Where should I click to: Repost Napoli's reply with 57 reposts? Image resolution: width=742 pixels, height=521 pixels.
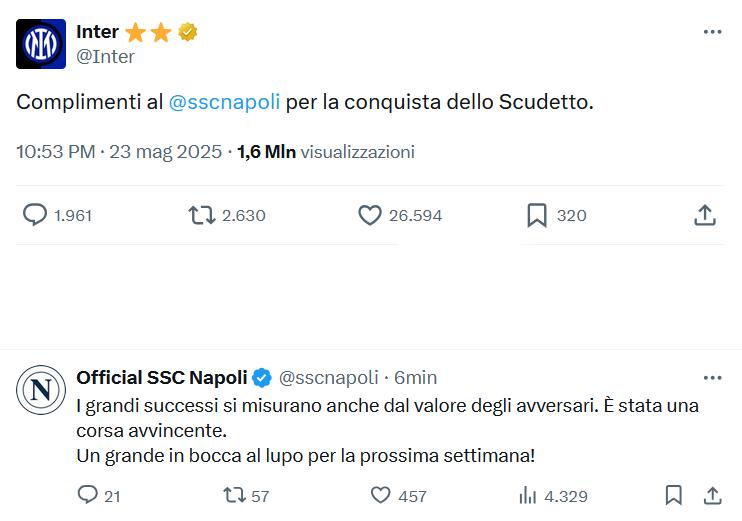coord(235,495)
